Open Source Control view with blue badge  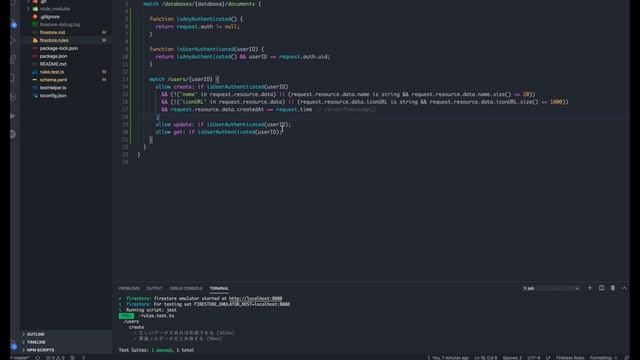tap(13, 24)
